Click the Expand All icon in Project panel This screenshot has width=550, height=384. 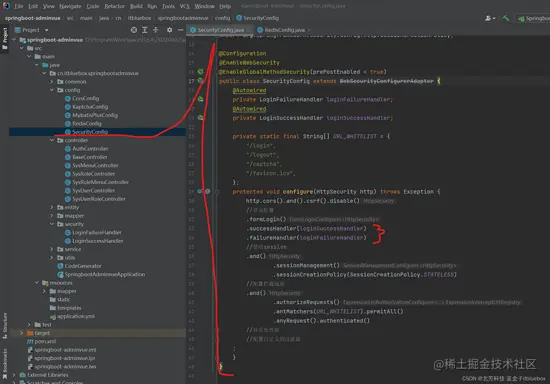(145, 30)
